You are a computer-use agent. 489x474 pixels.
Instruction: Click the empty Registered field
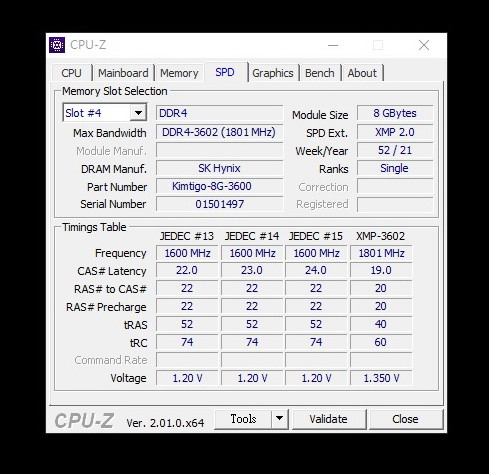pos(395,204)
